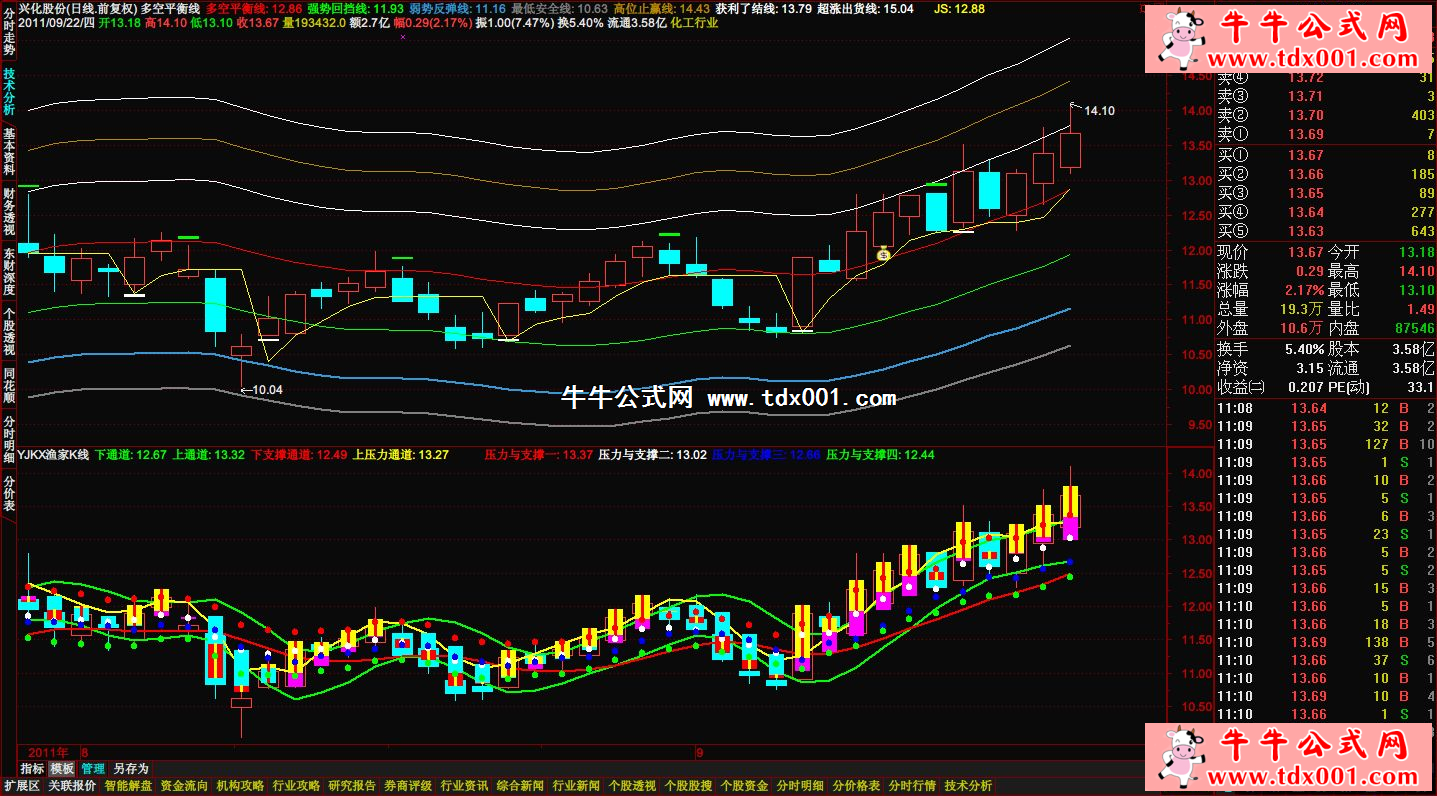Select 分价表 tab in left sidebar
1437x796 pixels.
coord(9,494)
